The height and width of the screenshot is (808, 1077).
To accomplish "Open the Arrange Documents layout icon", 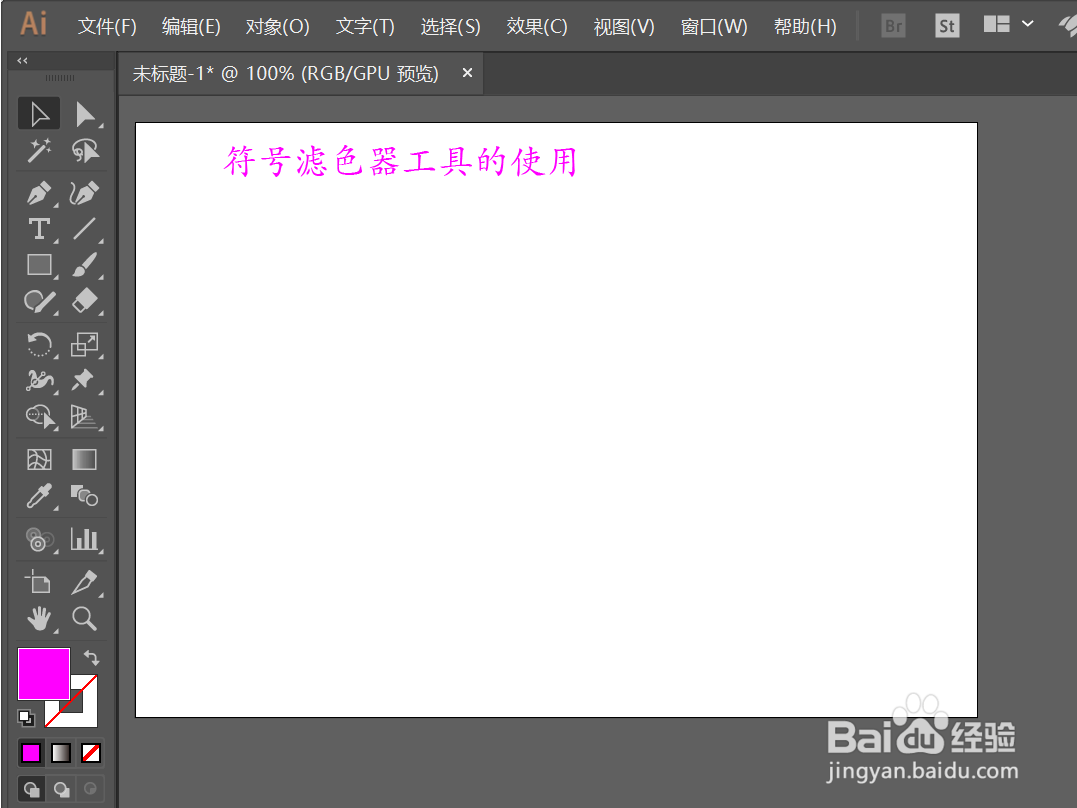I will pos(996,25).
